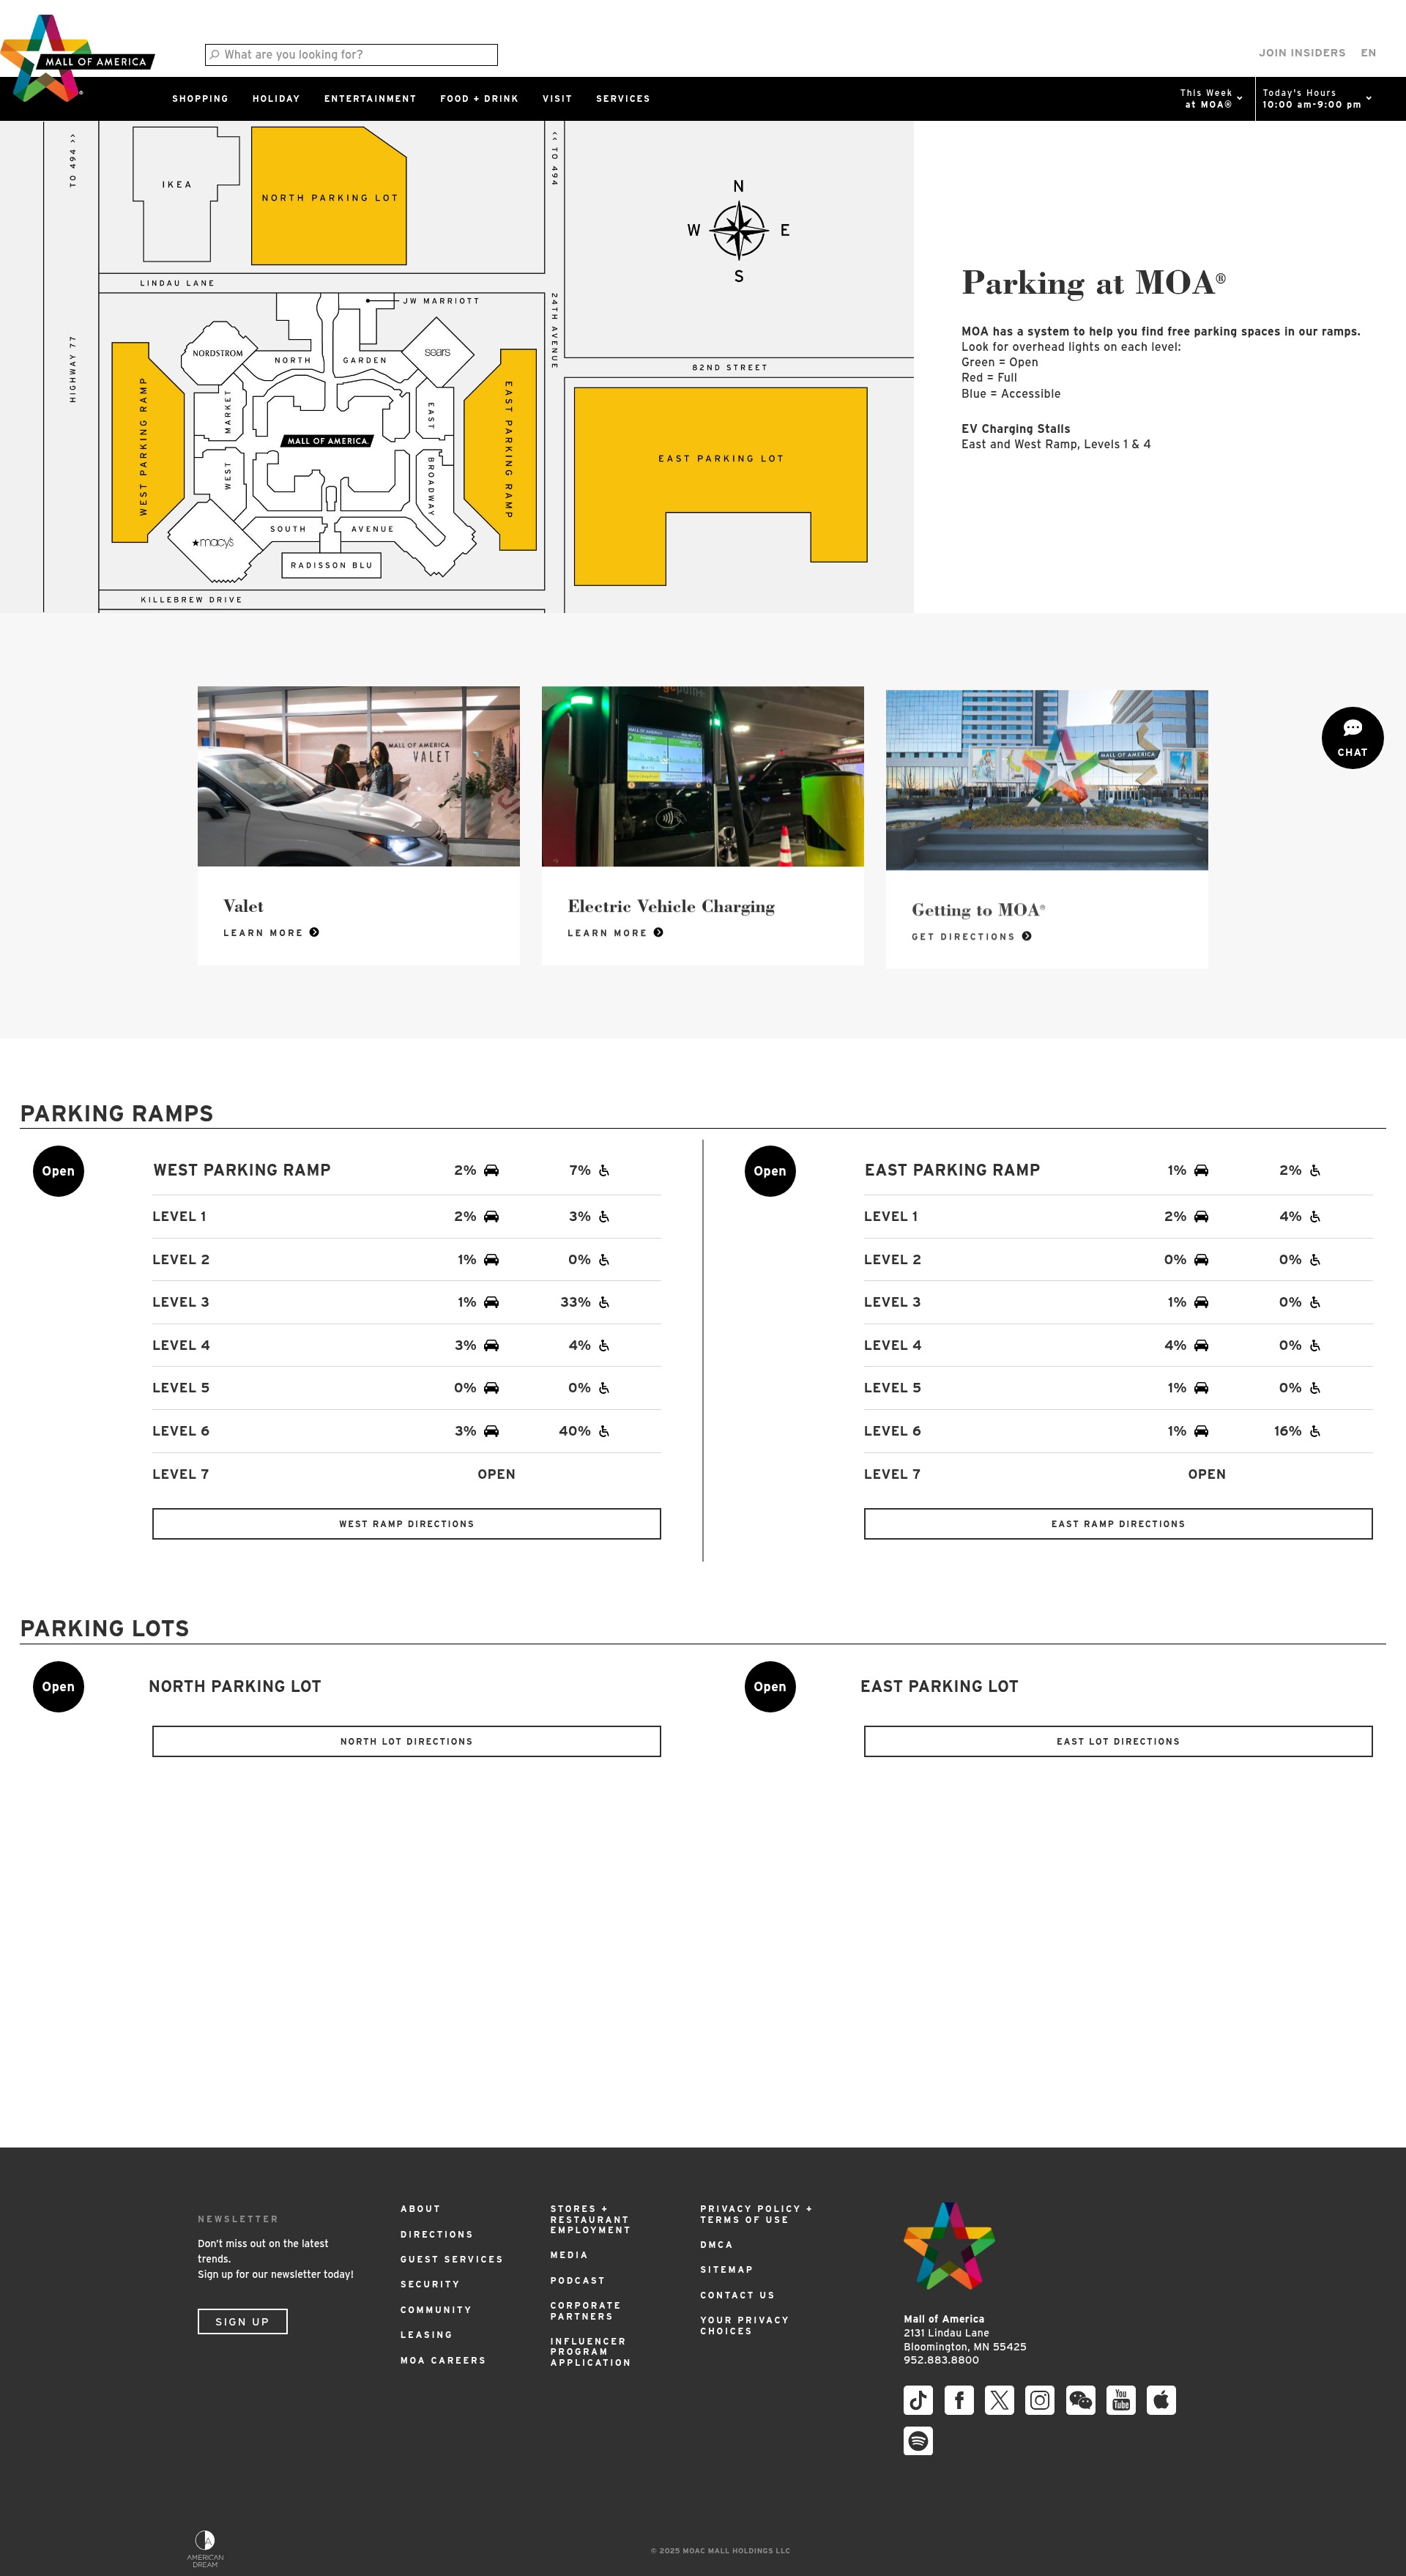Click the arrow icon beside Get Directions
The width and height of the screenshot is (1406, 2576).
[x=1027, y=936]
